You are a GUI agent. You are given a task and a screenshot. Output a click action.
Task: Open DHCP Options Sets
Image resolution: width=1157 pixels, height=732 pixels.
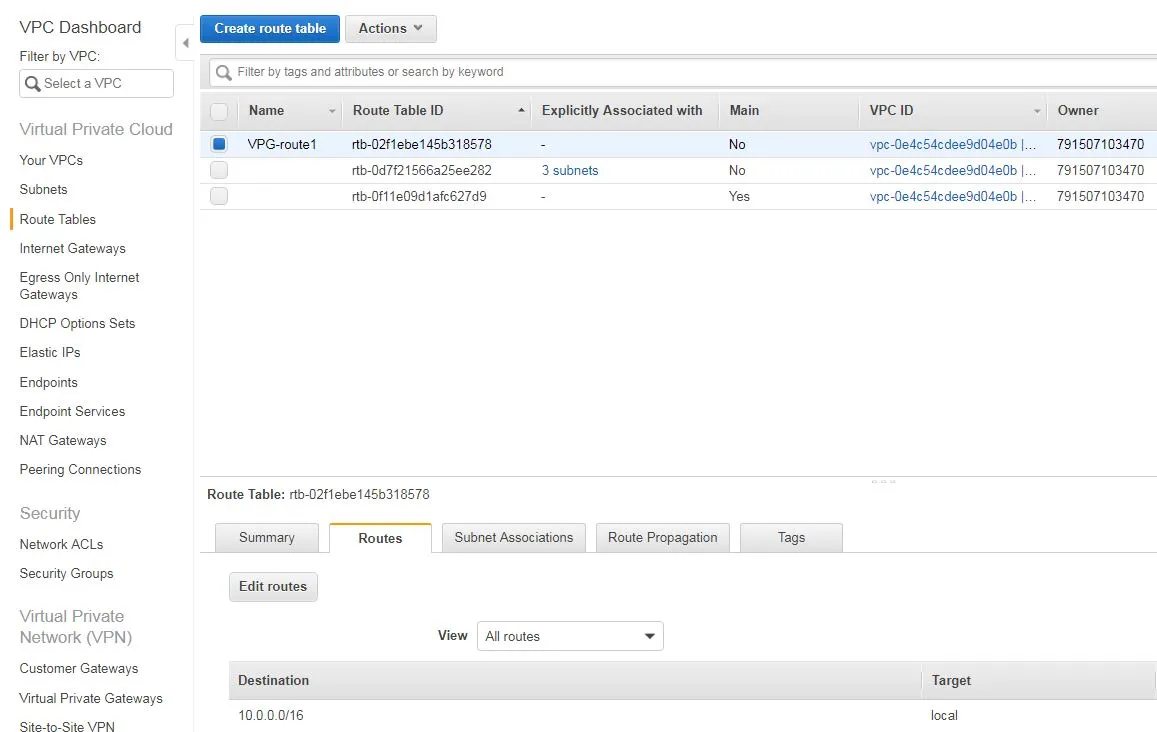point(77,323)
